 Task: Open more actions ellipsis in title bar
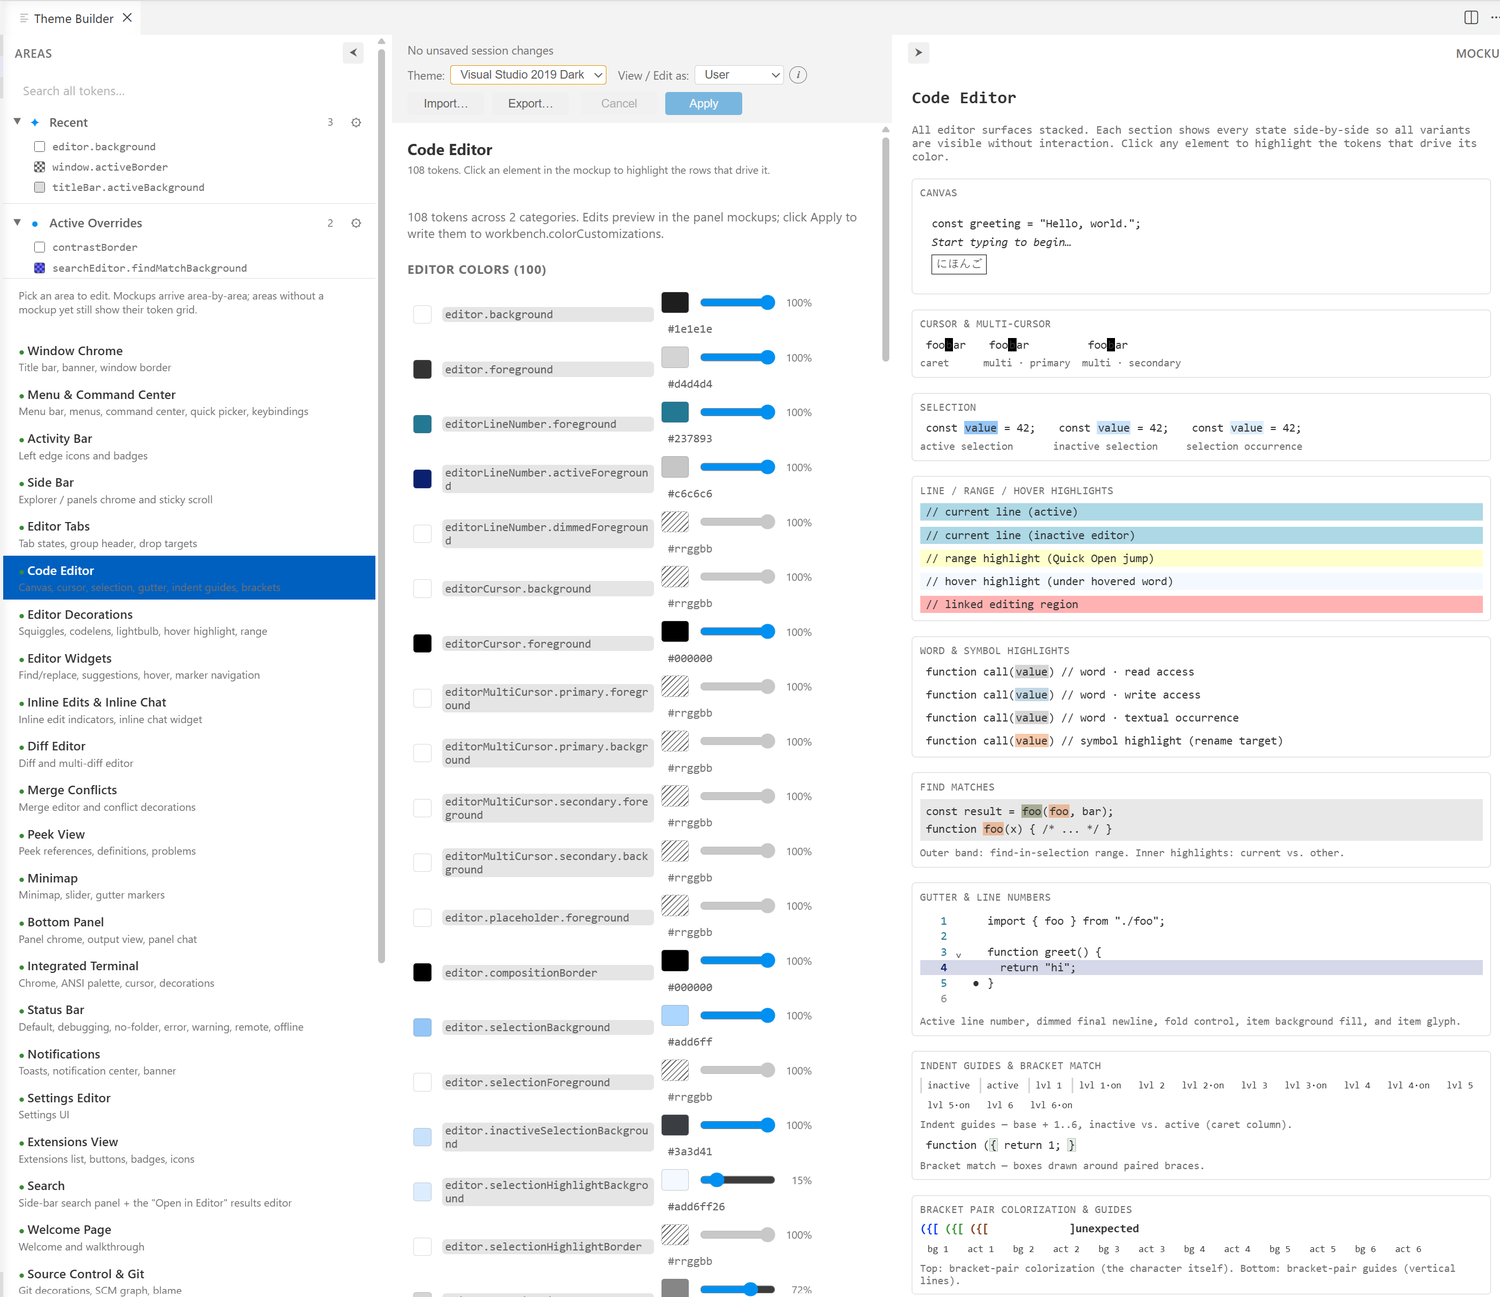coord(1495,18)
